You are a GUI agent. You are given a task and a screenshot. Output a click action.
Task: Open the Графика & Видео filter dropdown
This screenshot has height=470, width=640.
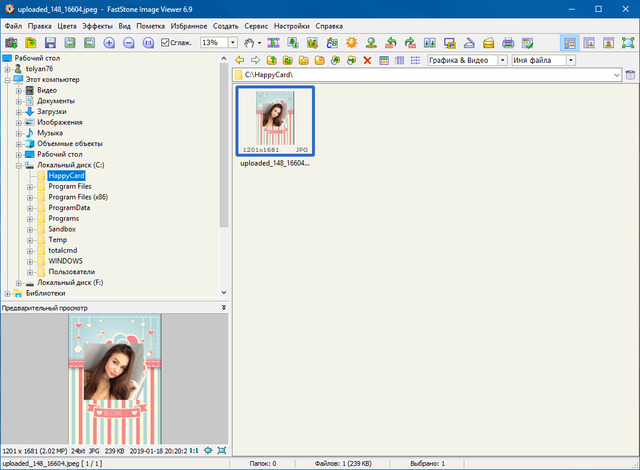(501, 60)
